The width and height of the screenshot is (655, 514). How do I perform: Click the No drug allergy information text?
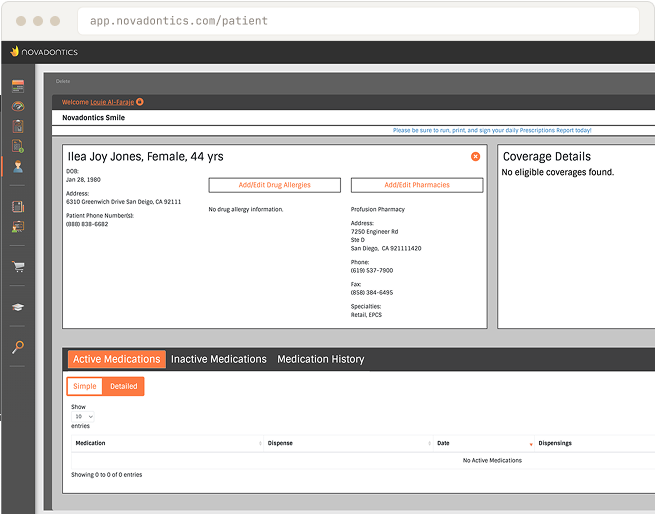coord(246,209)
